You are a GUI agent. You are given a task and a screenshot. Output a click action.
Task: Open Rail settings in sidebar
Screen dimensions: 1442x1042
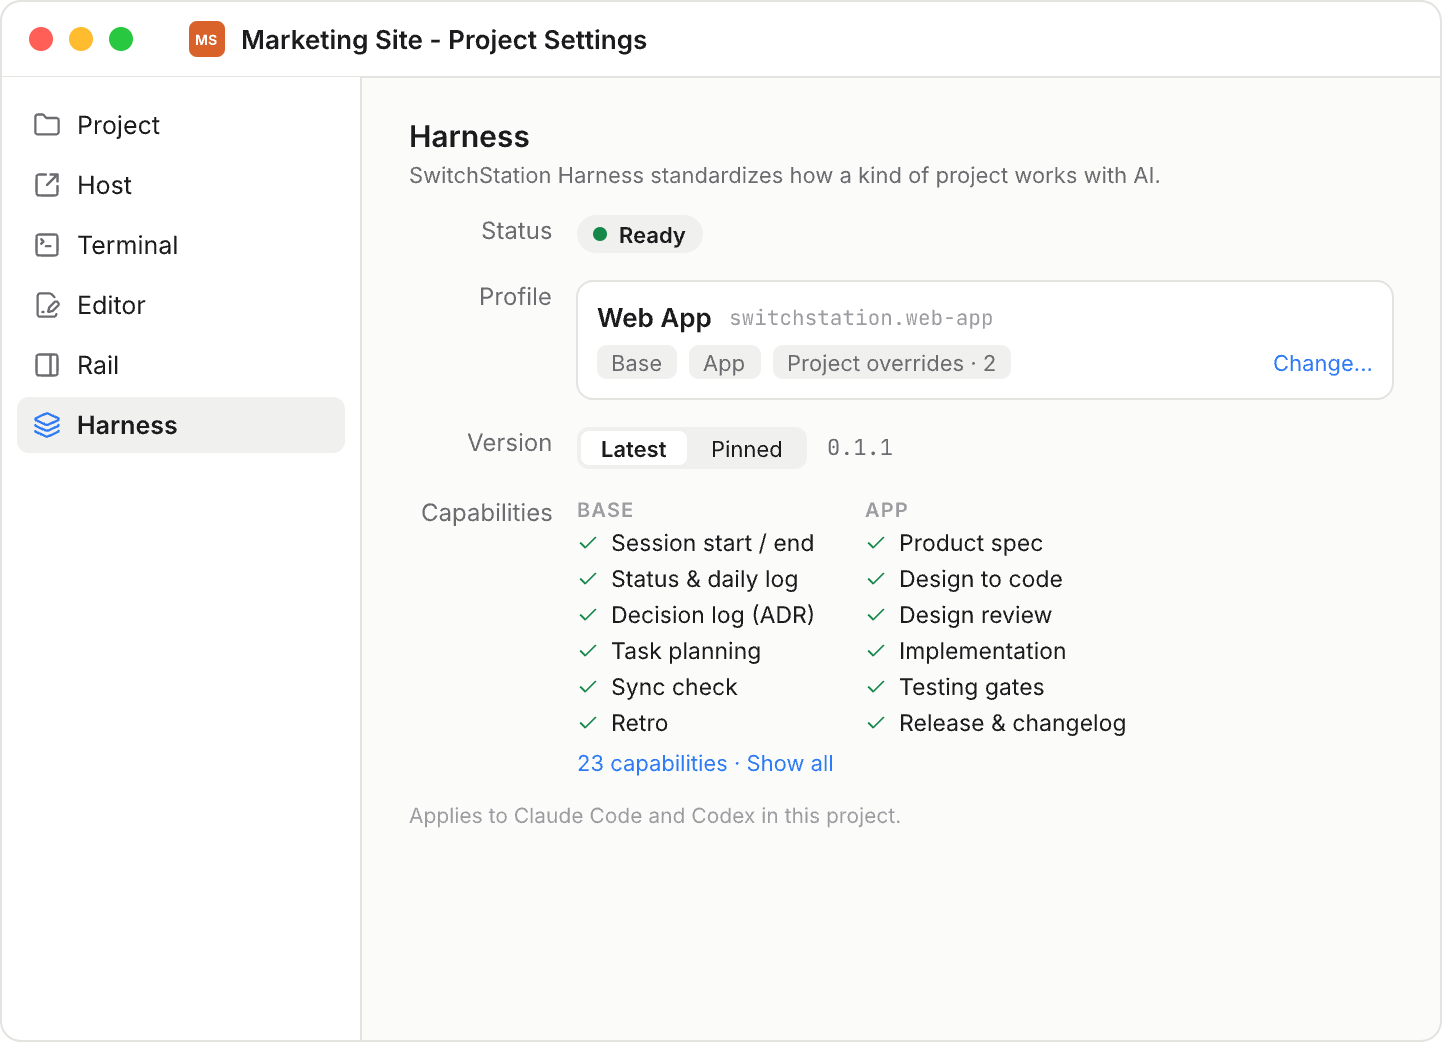coord(181,365)
